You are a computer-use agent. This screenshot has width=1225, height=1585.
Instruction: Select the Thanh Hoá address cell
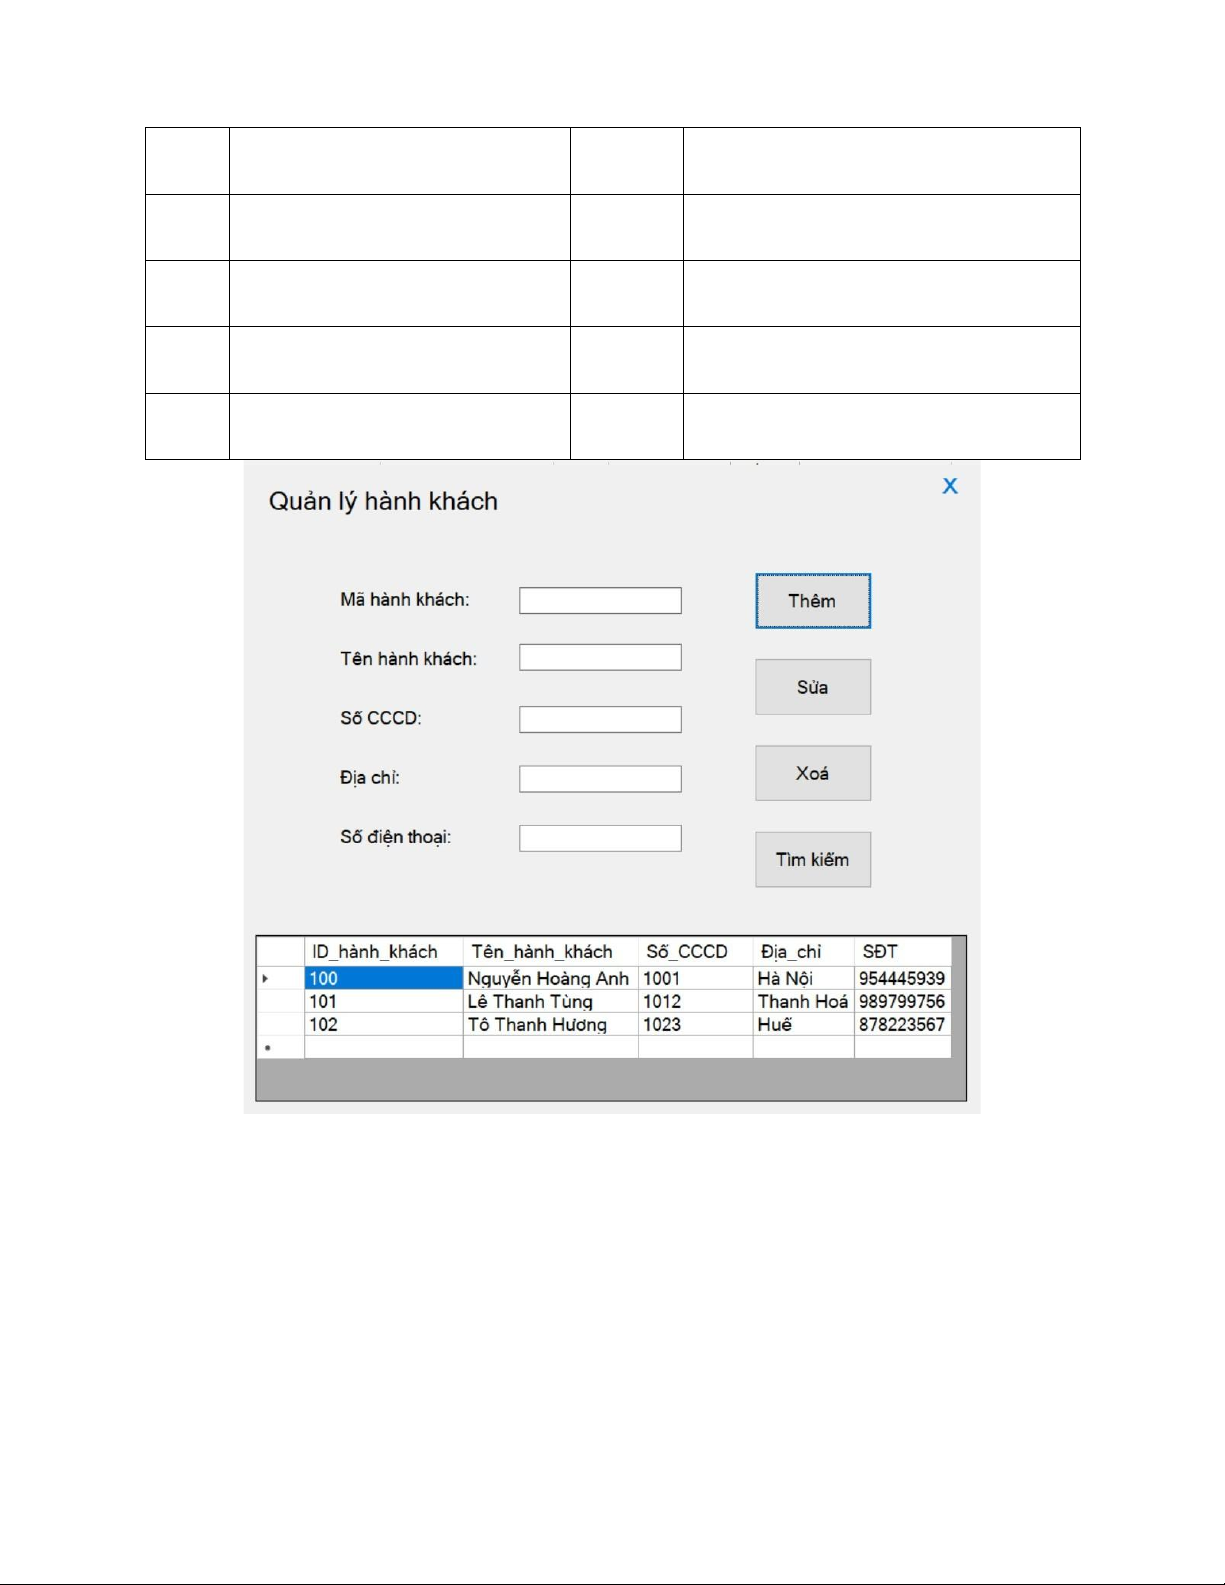click(802, 1002)
